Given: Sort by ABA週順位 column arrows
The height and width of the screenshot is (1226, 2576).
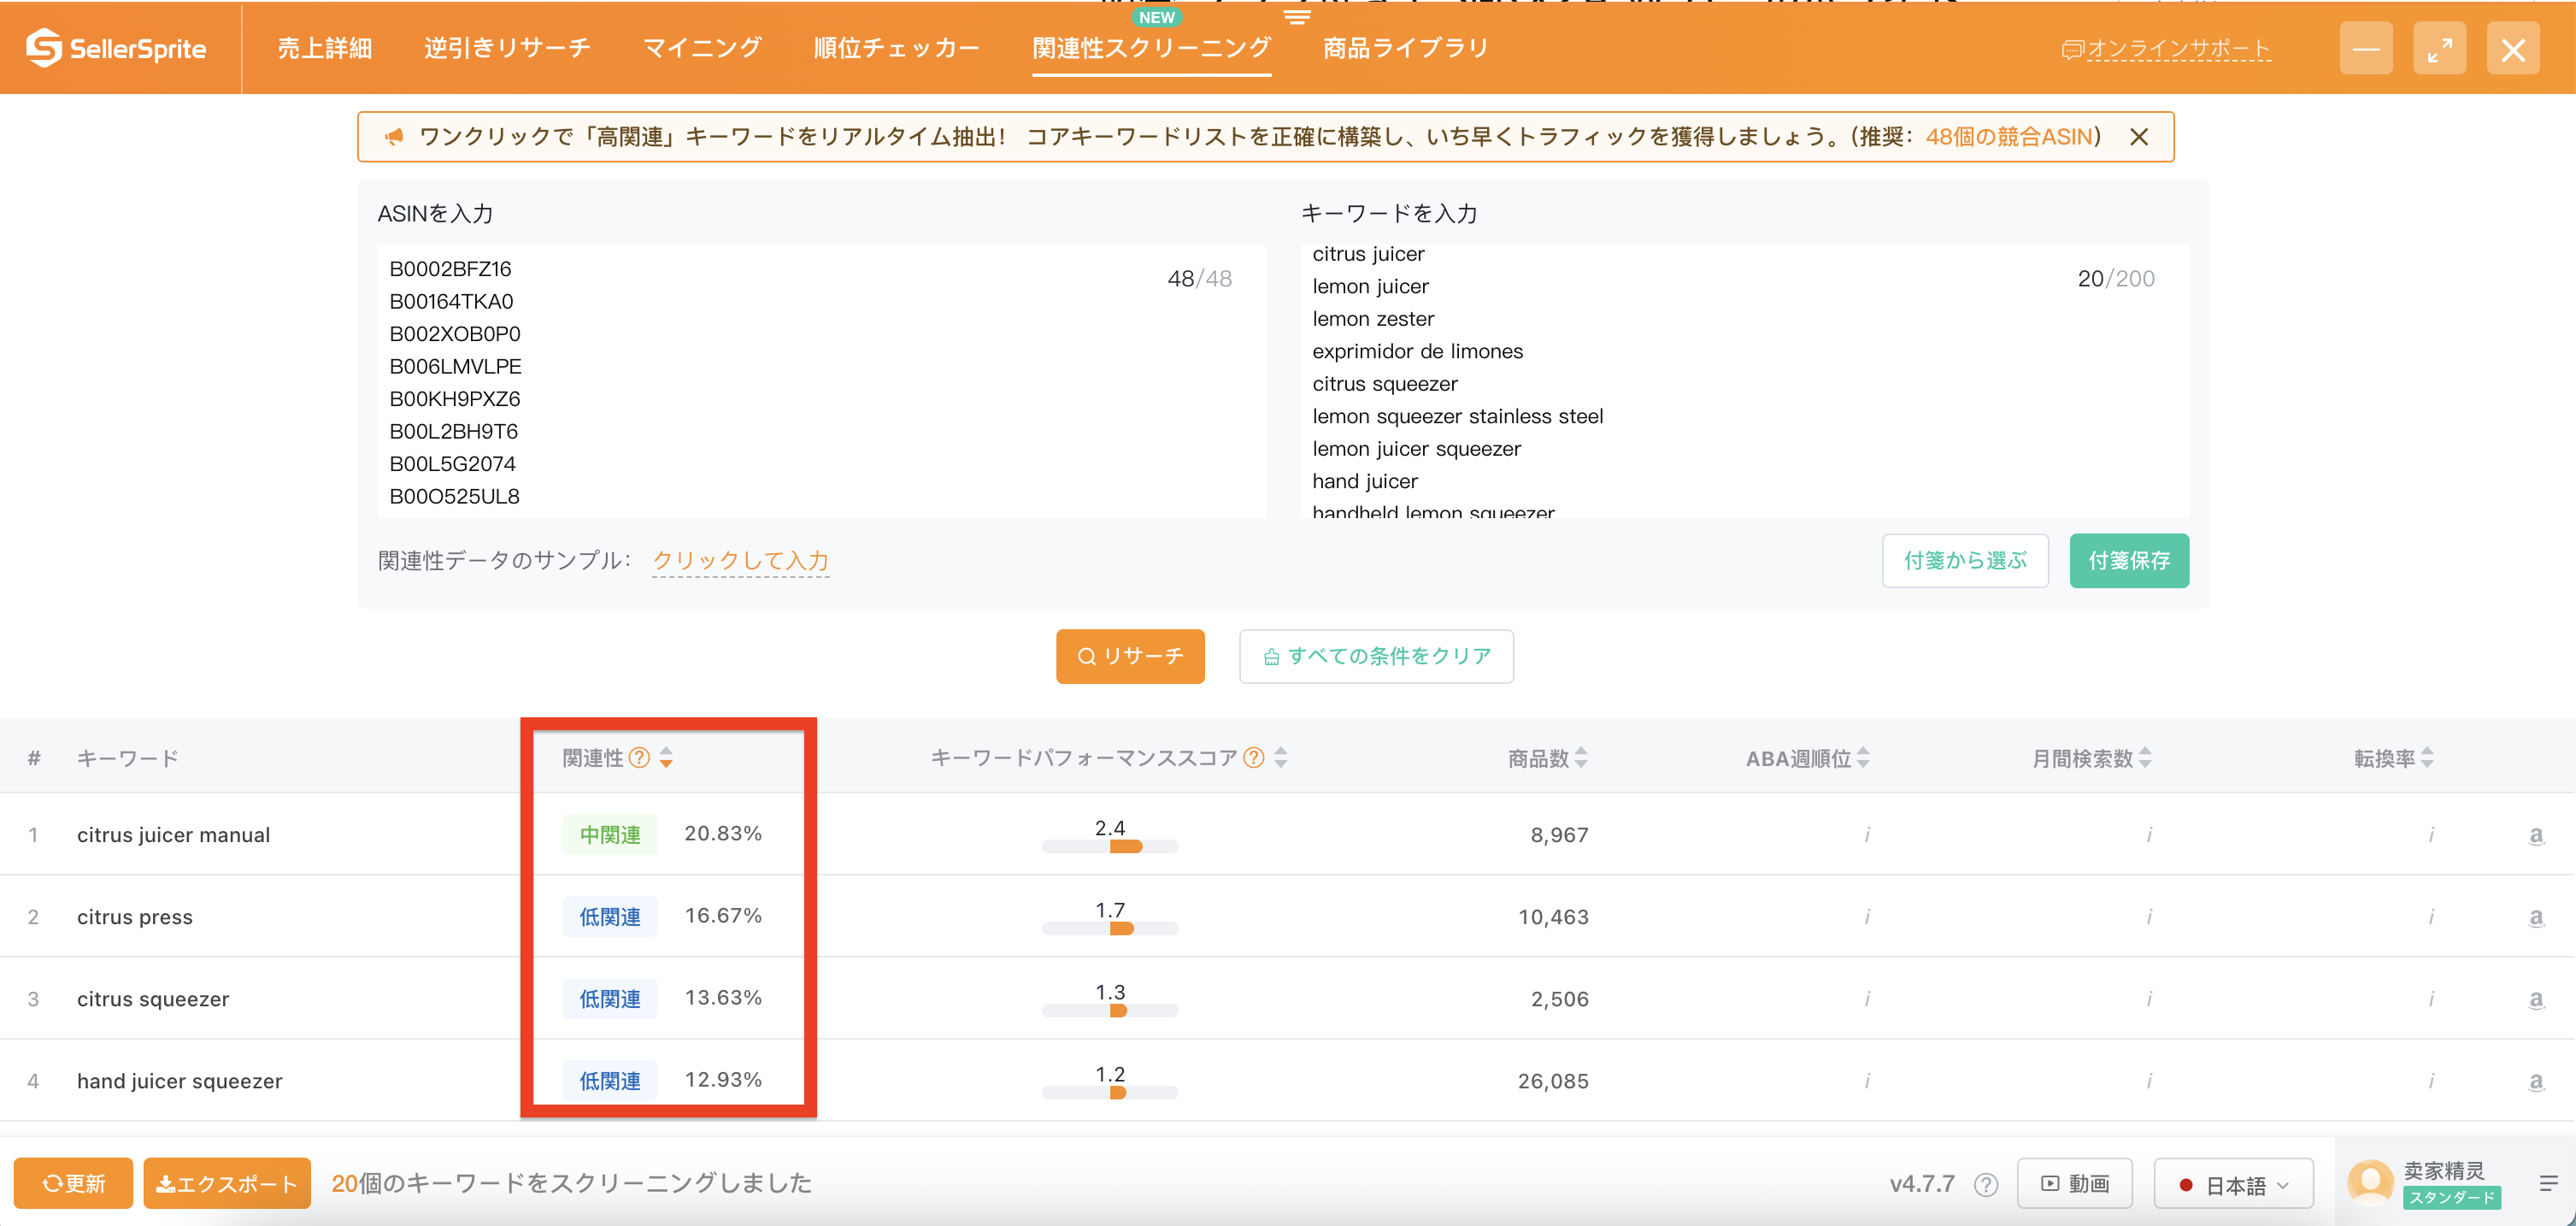Looking at the screenshot, I should 1863,758.
